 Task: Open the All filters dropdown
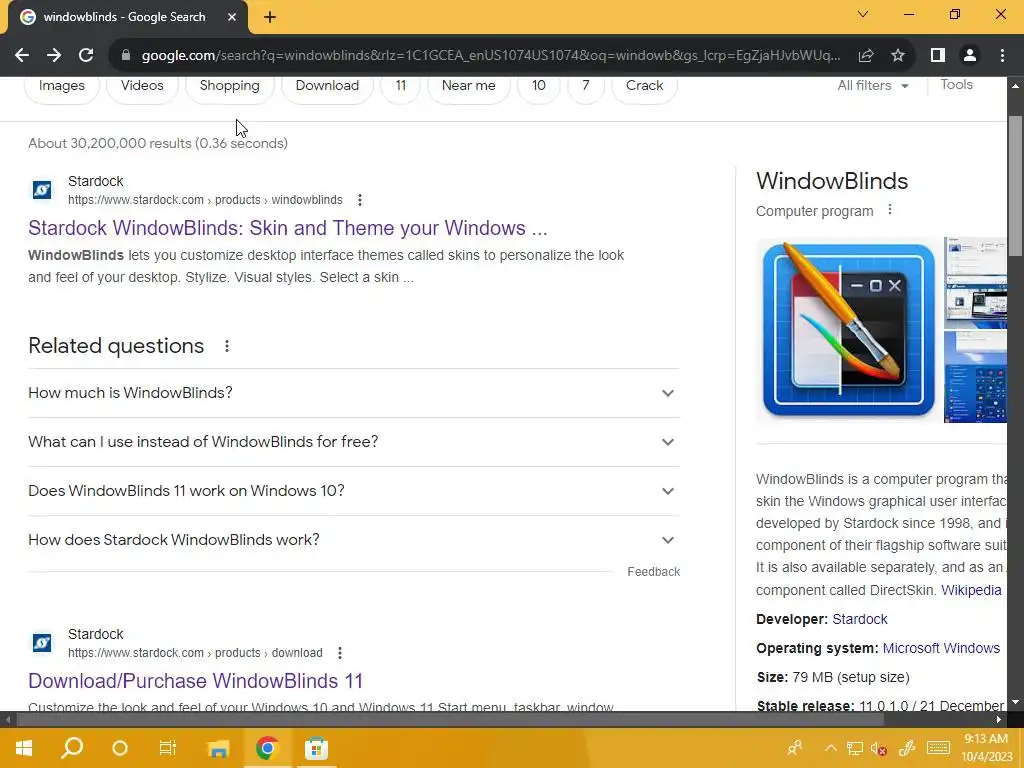coord(873,86)
